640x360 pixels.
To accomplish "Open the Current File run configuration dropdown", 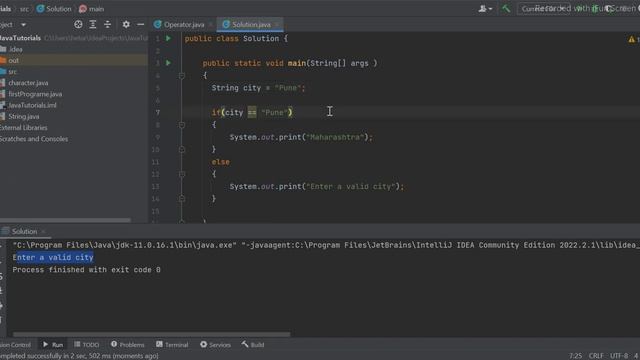I will 543,9.
